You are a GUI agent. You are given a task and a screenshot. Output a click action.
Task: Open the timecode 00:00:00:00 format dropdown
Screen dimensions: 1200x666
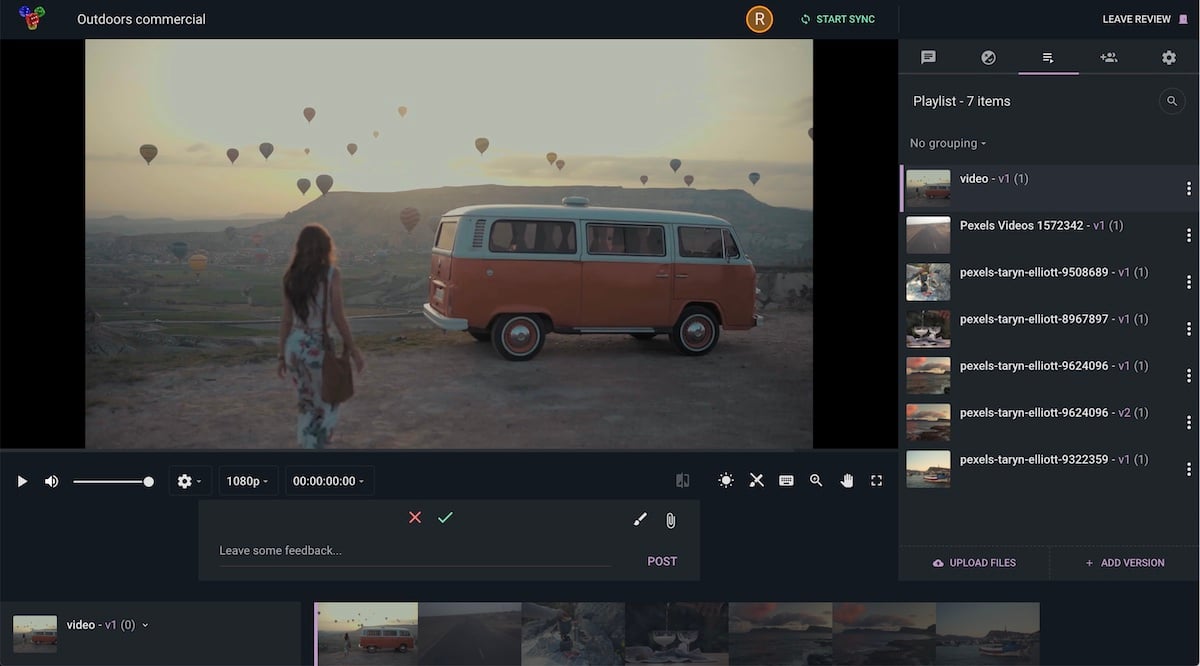pos(329,481)
